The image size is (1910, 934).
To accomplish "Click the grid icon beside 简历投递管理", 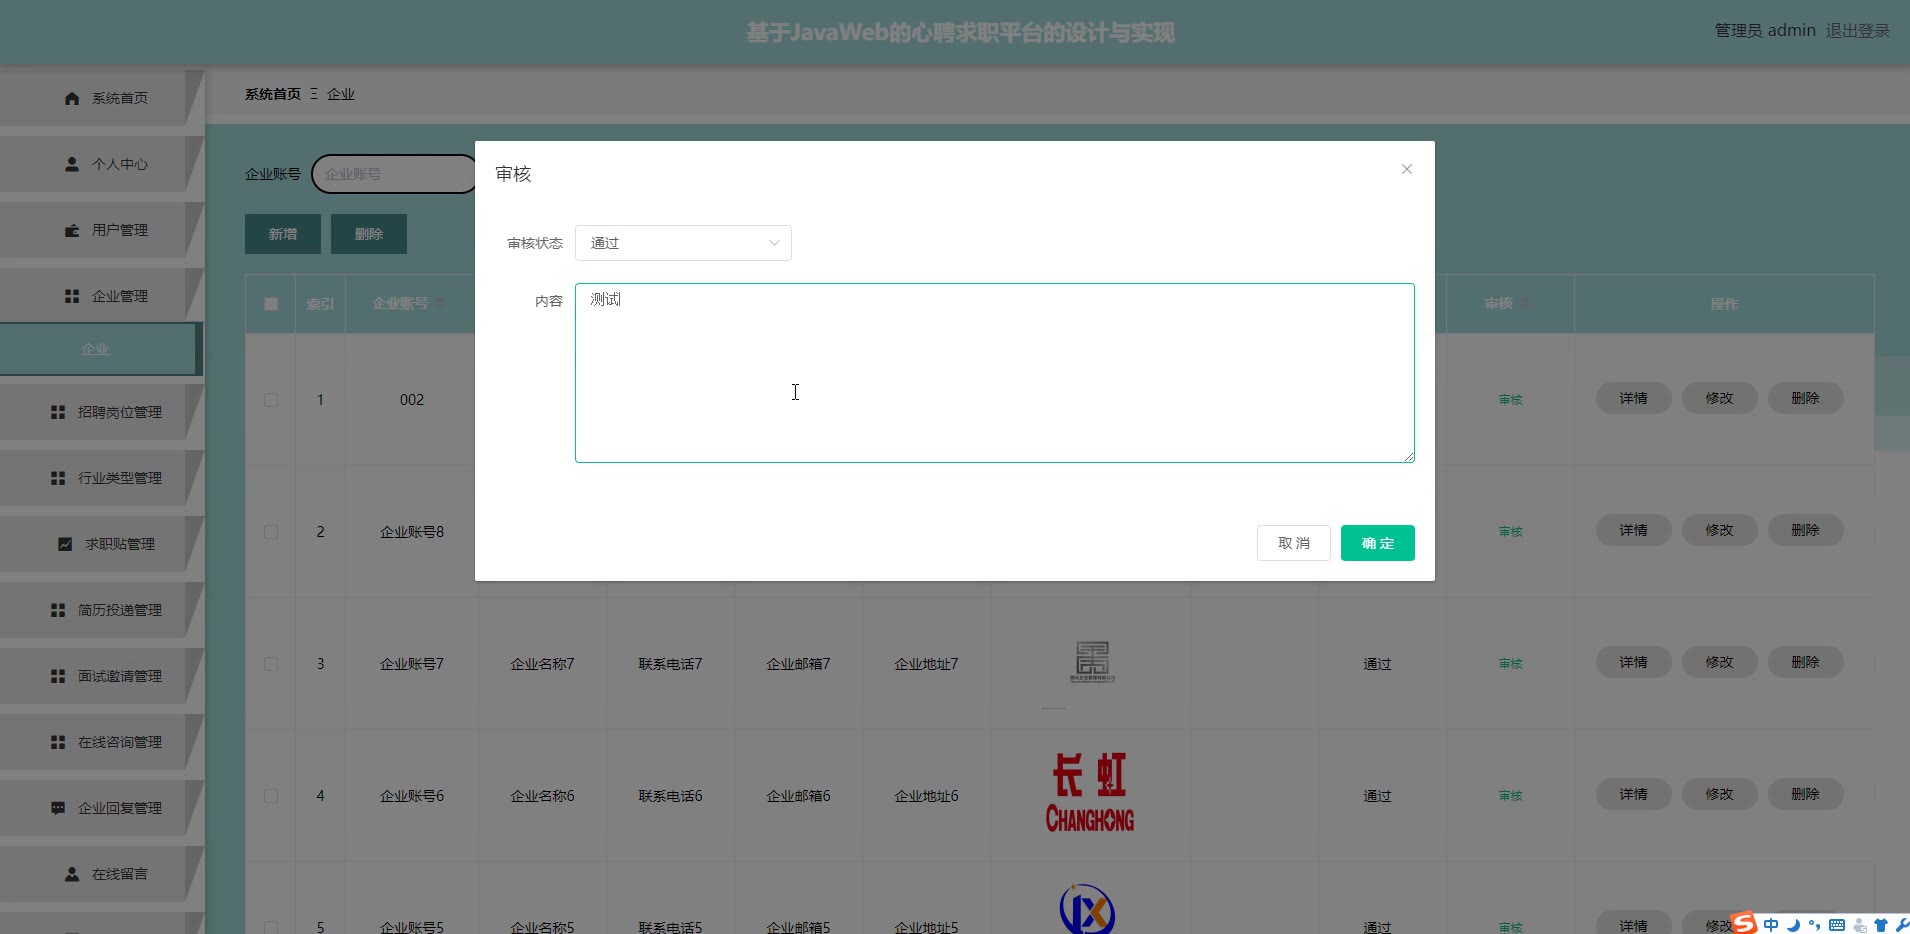I will click(x=58, y=610).
